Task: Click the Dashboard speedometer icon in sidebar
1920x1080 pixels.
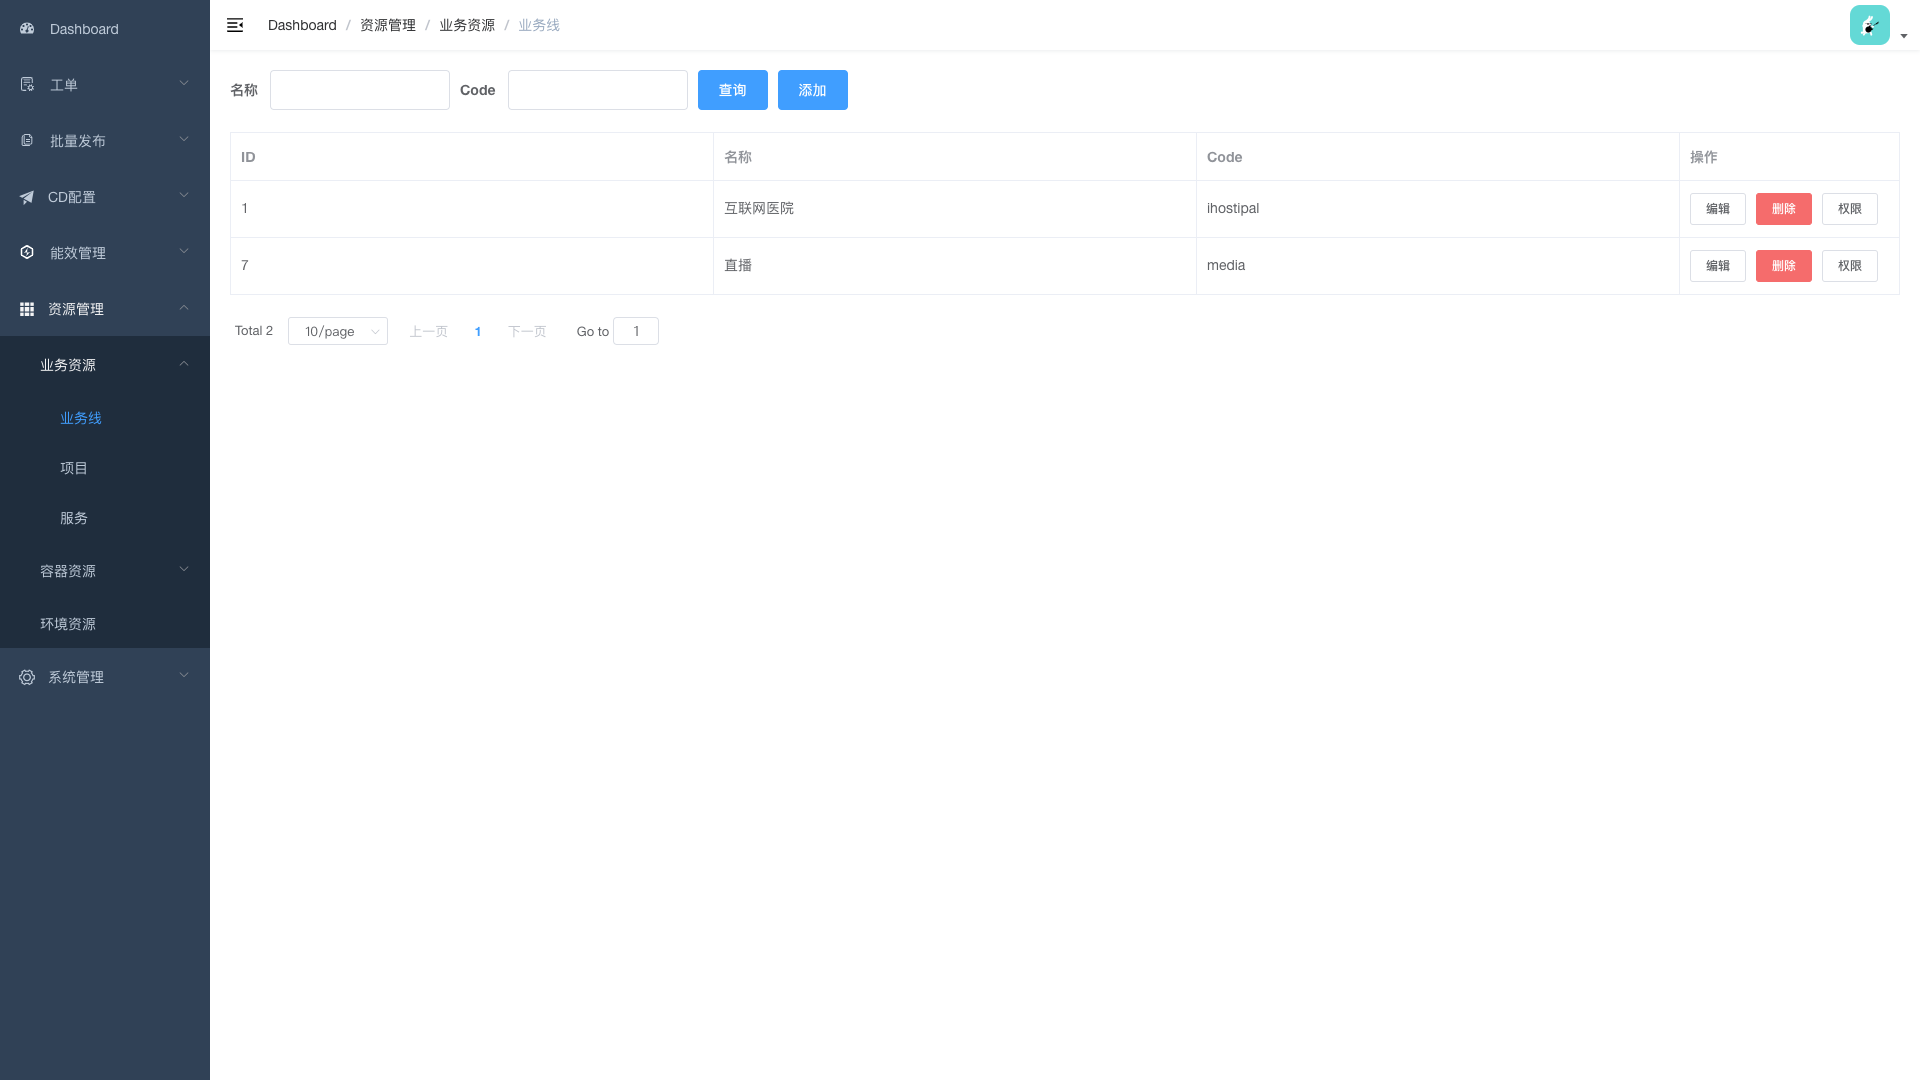Action: 27,29
